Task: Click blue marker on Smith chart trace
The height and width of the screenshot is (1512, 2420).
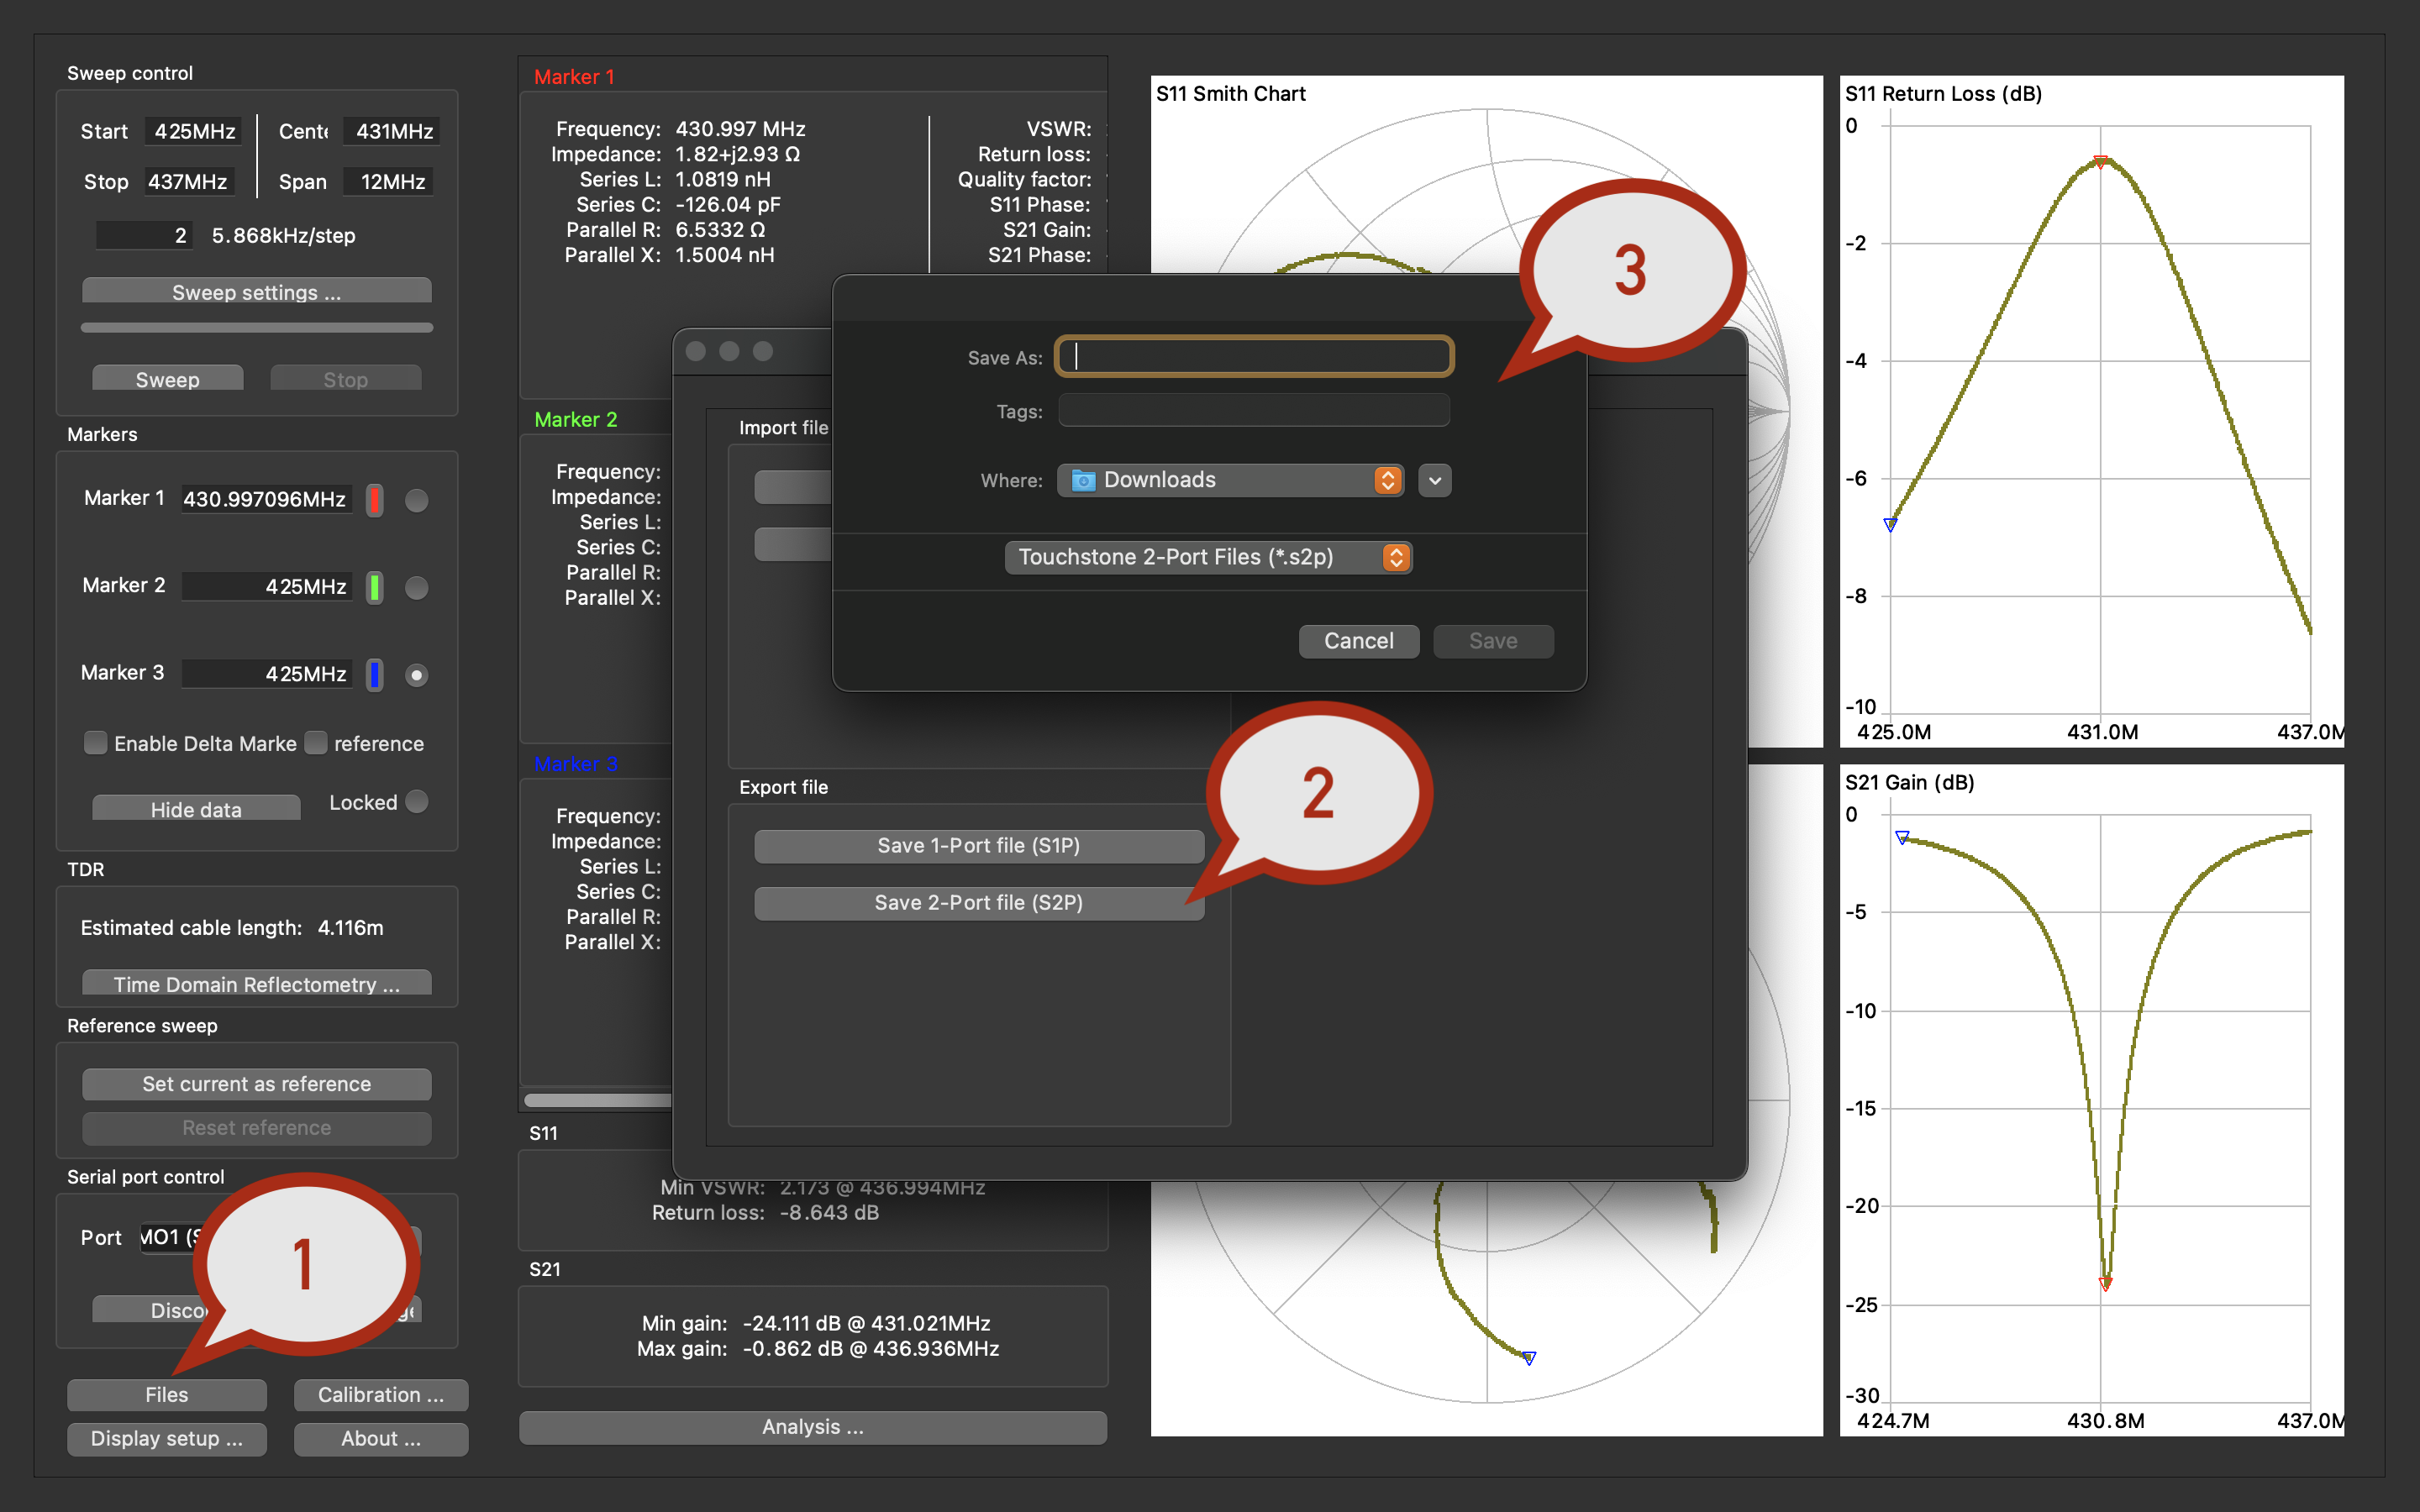Action: click(x=1529, y=1357)
